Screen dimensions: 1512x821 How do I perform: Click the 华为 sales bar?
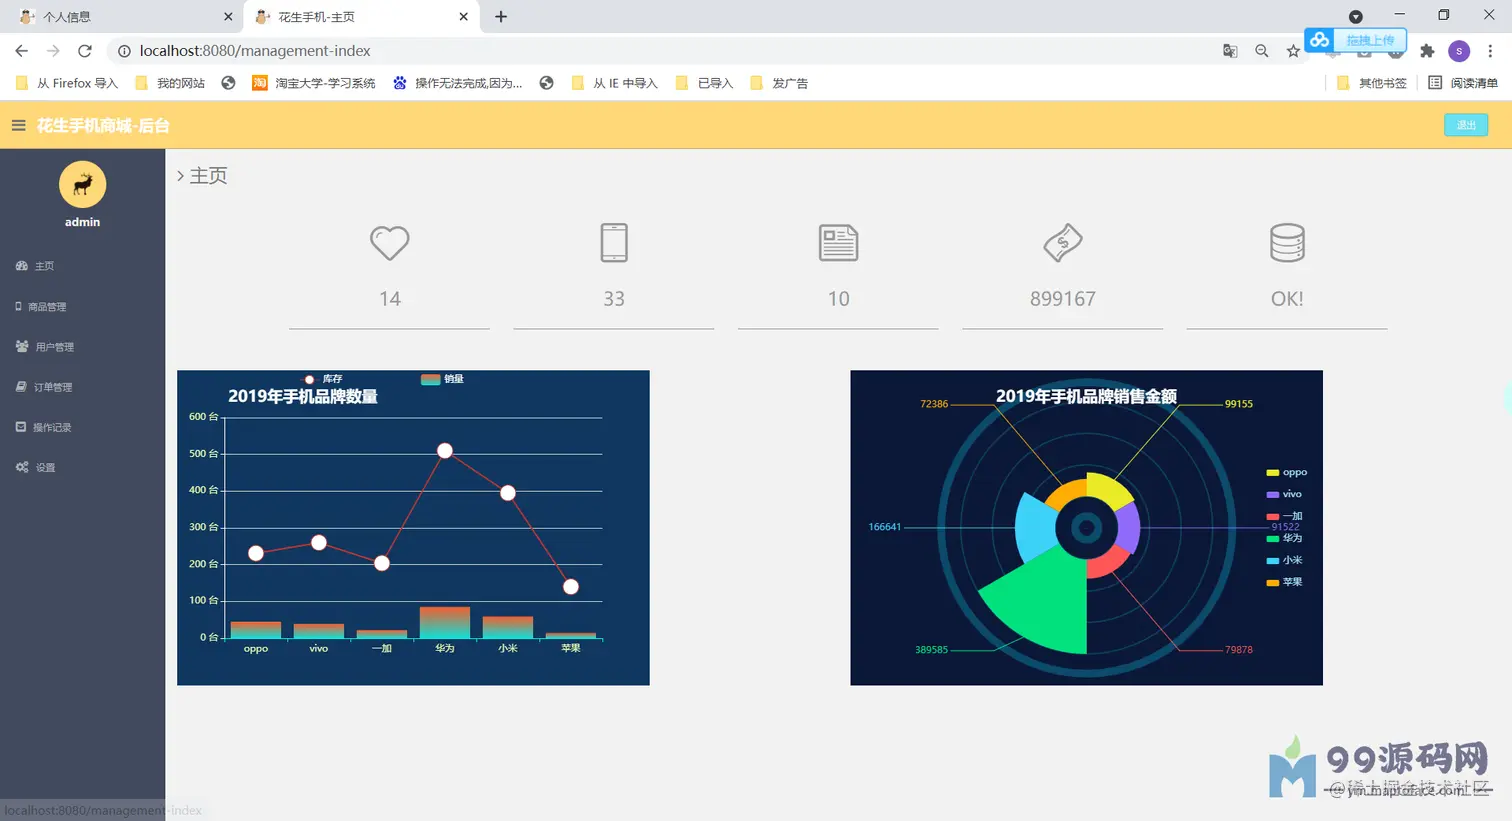(445, 622)
